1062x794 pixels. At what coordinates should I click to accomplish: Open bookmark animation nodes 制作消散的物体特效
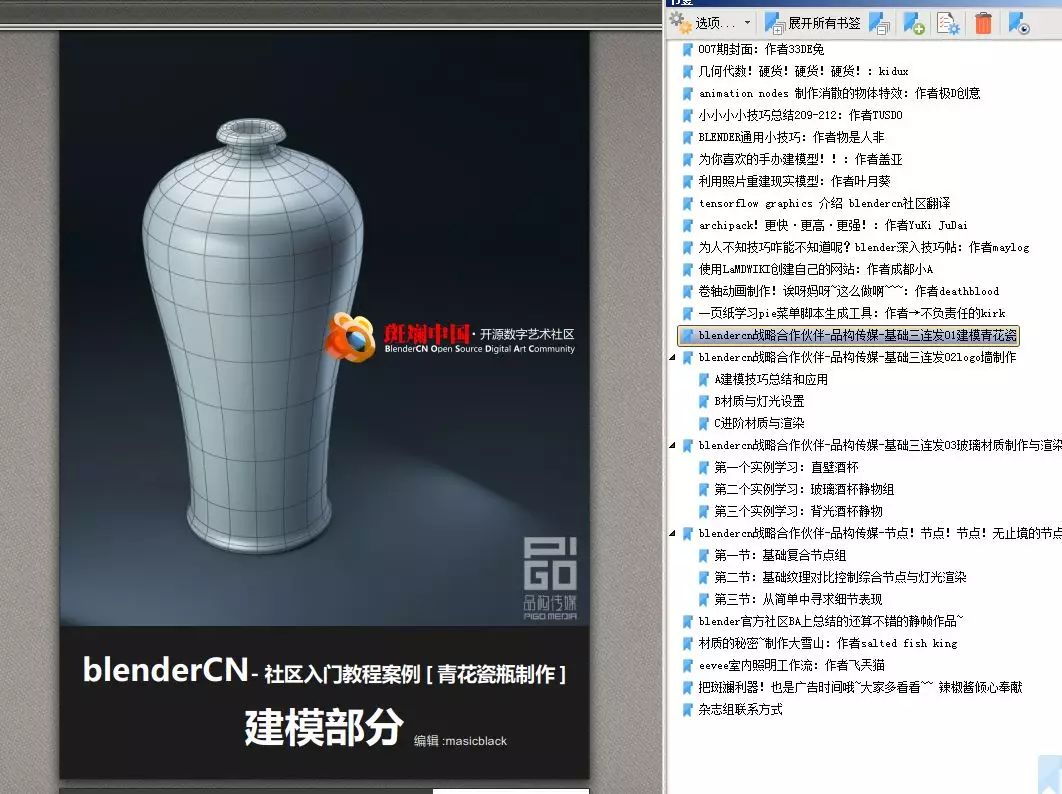[x=839, y=93]
